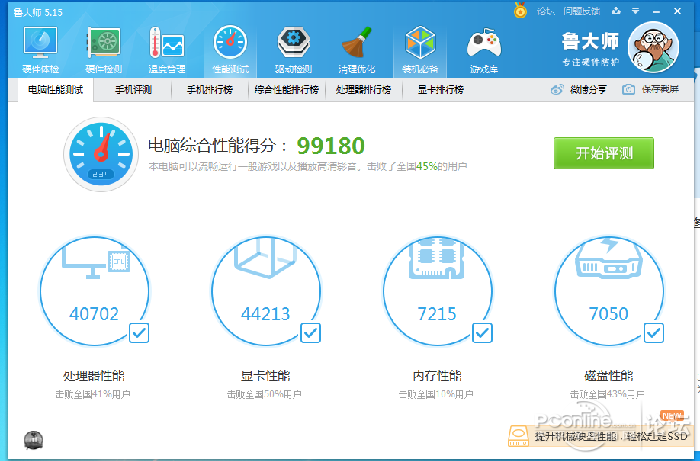Open 硬件体检 hardware checkup icon
700x461 pixels.
tap(40, 43)
